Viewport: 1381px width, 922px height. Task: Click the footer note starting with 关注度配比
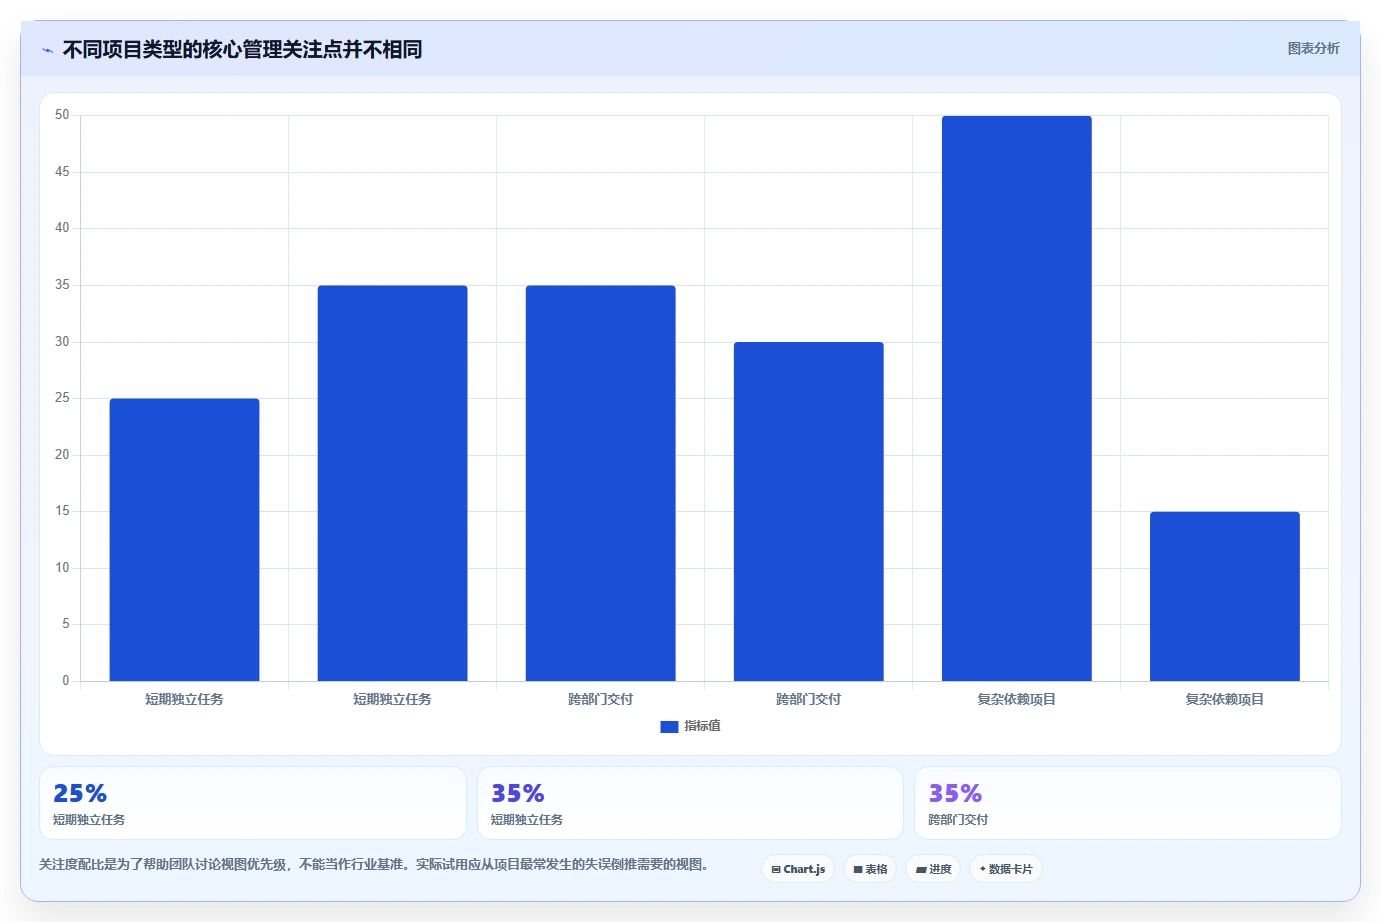(x=375, y=864)
